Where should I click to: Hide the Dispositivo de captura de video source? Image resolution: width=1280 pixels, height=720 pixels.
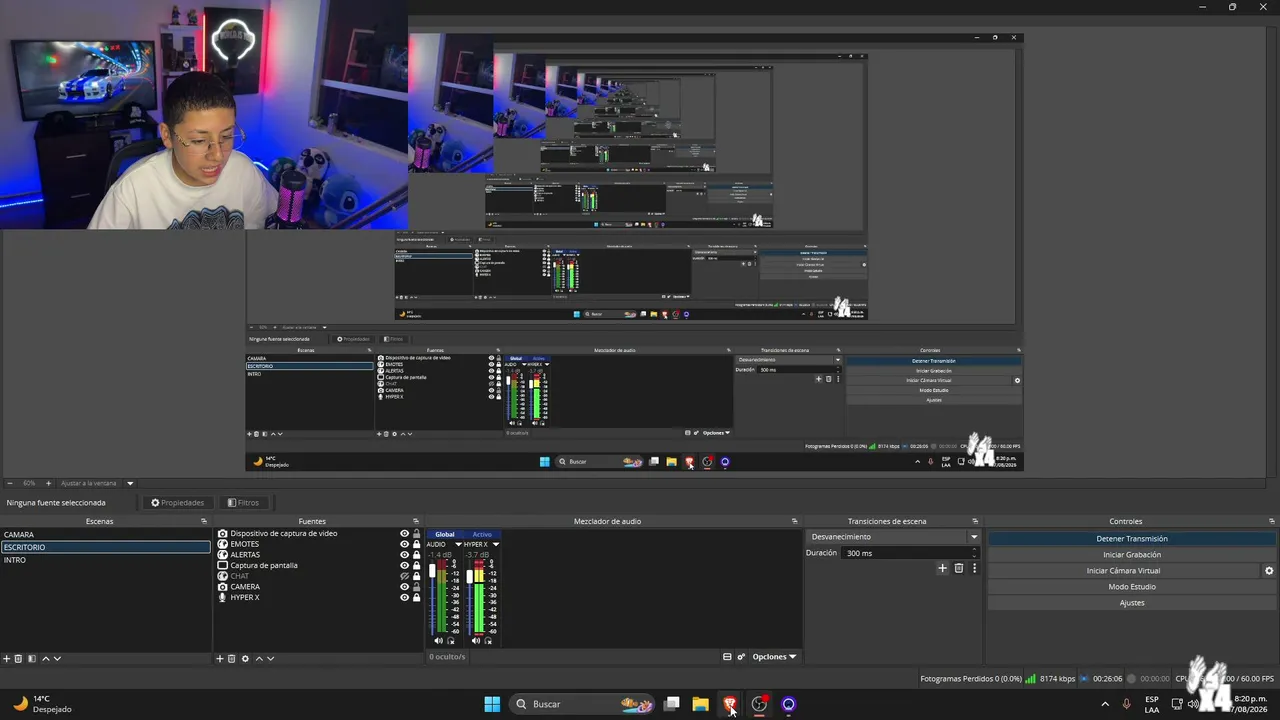coord(405,534)
